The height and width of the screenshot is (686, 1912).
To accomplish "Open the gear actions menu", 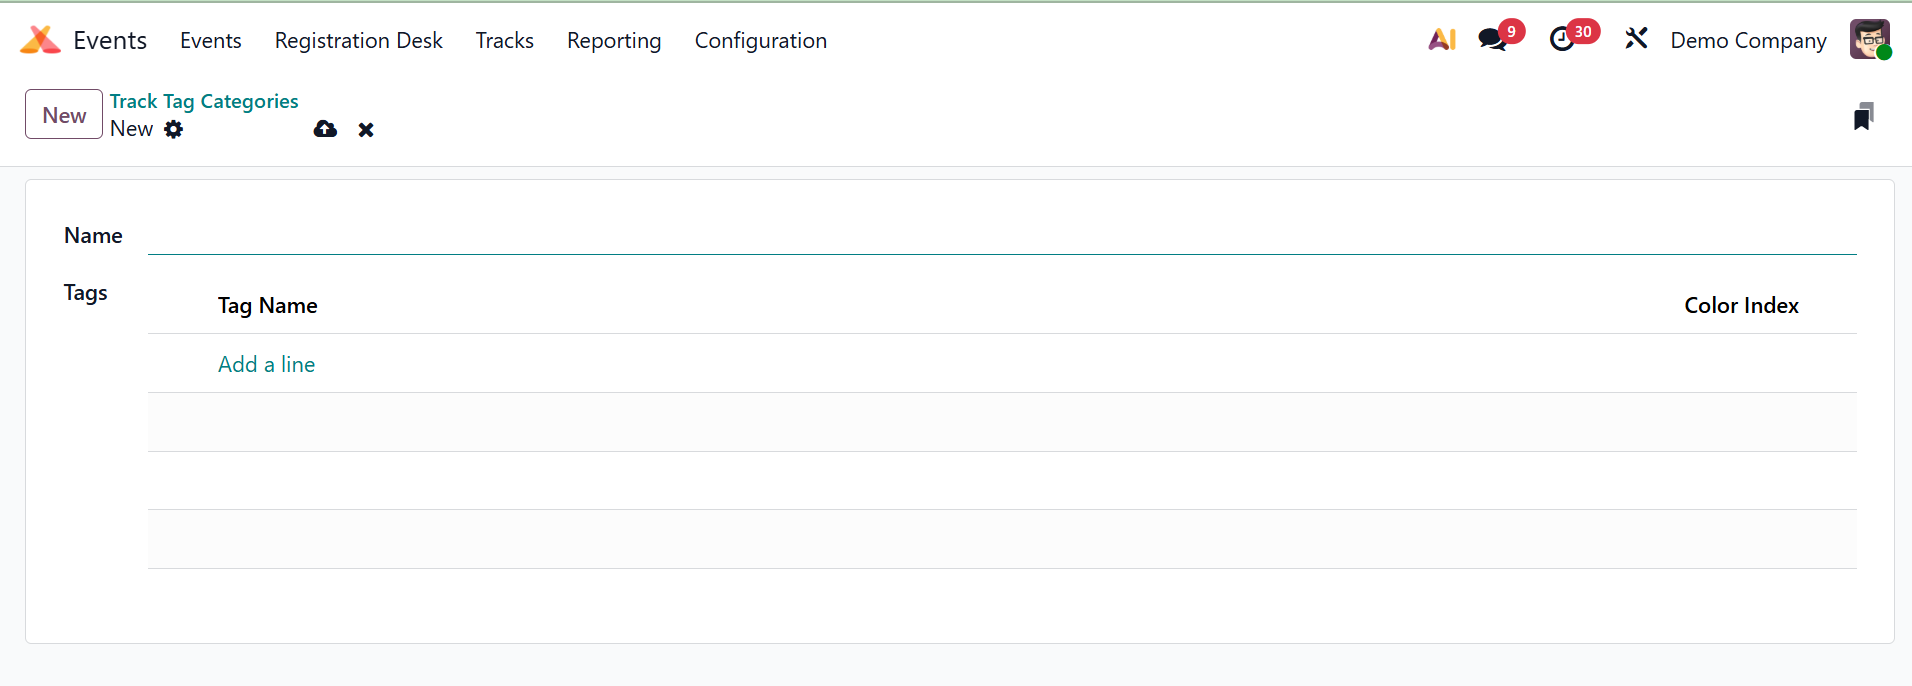I will (174, 129).
